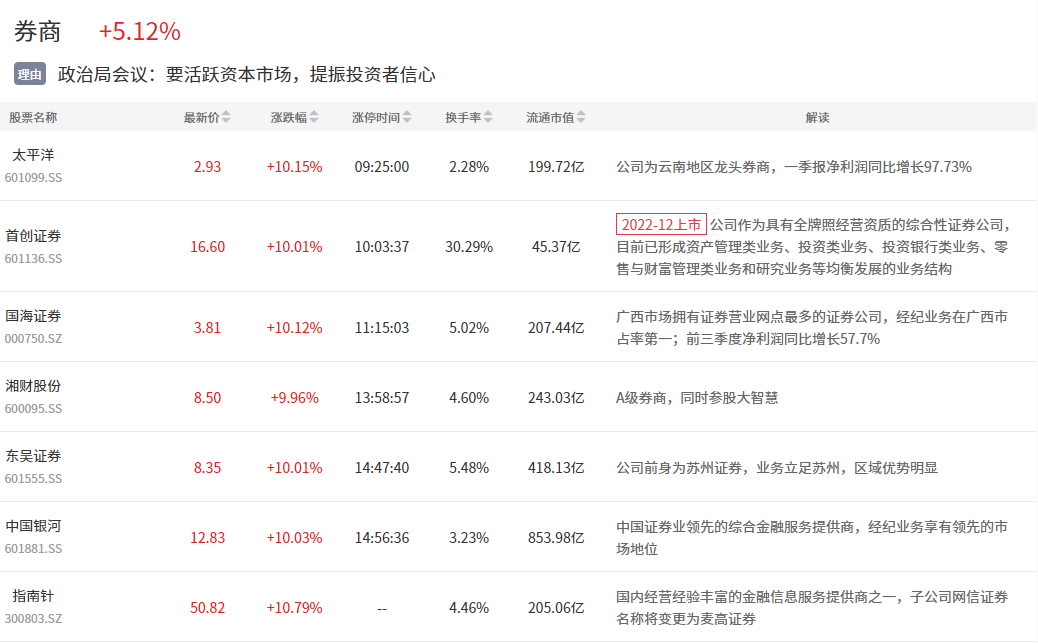
Task: Open stock 中国银河
Action: pyautogui.click(x=33, y=526)
